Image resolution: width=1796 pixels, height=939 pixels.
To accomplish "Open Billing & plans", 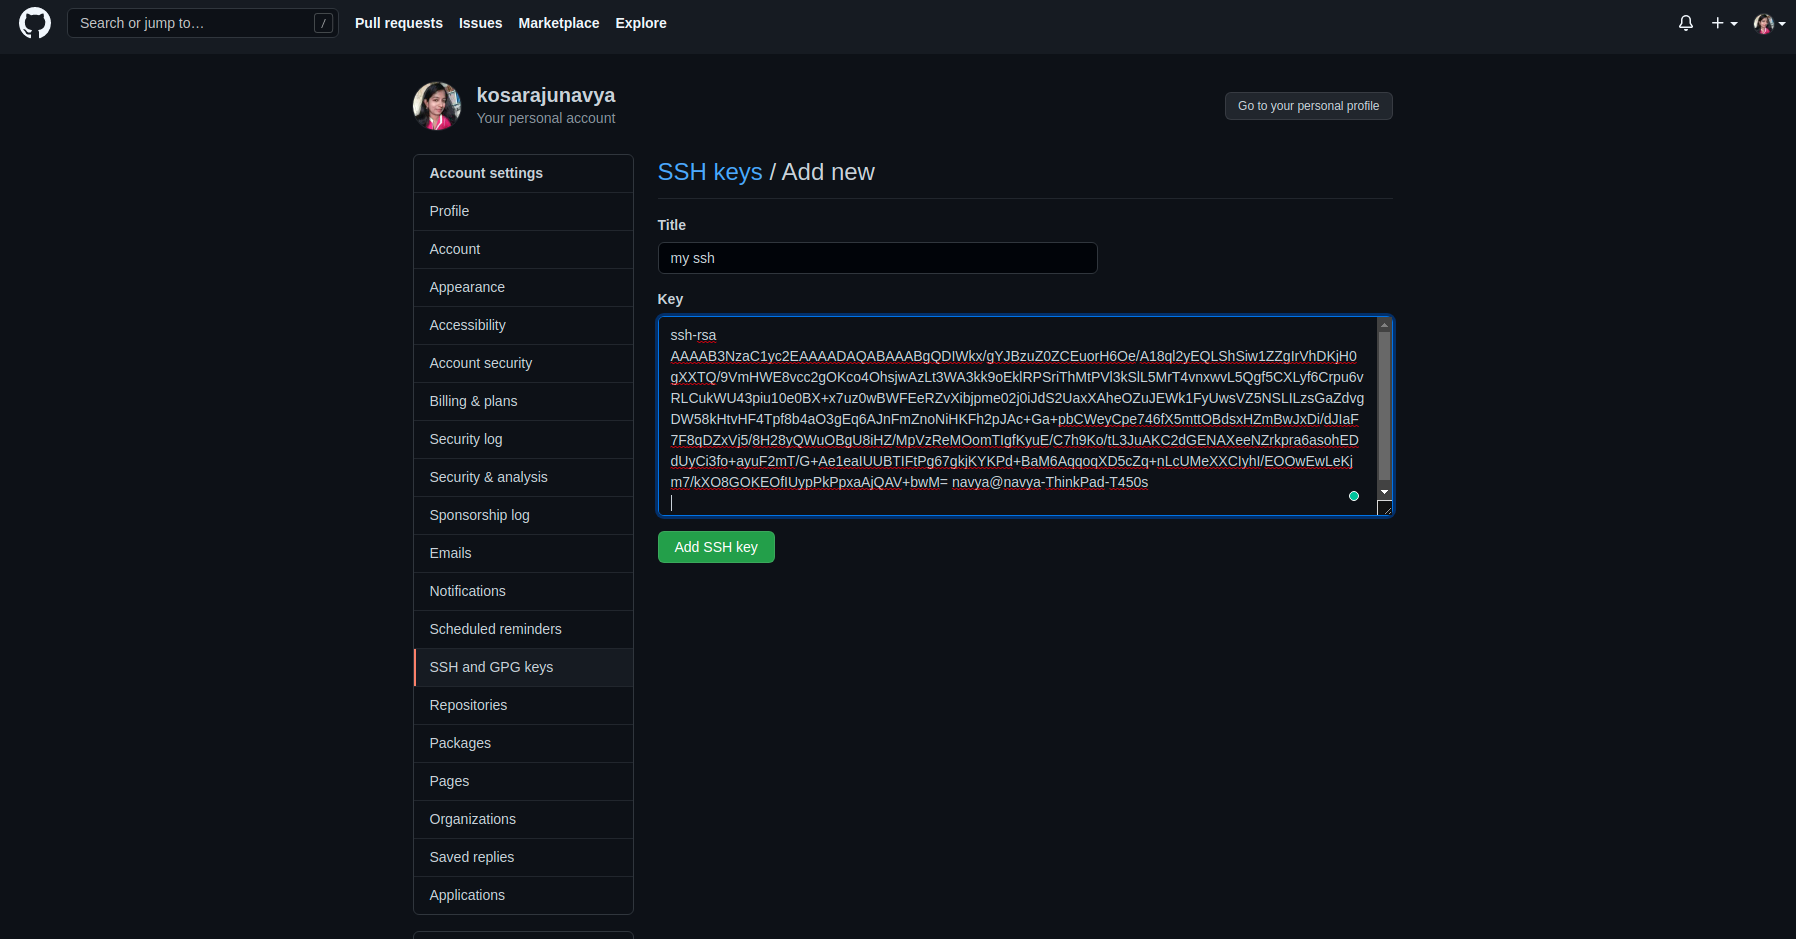I will pyautogui.click(x=523, y=401).
